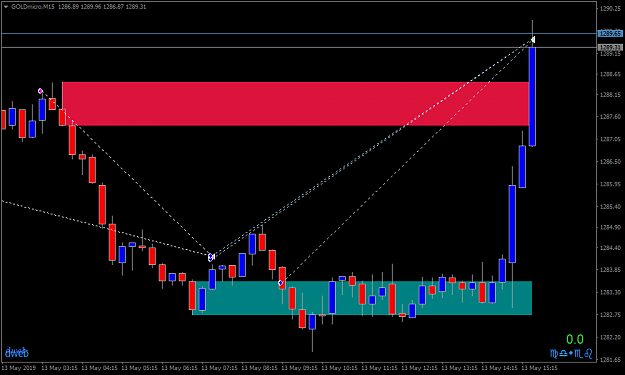625x375 pixels.
Task: Click the 13 May 13:15 time label
Action: pyautogui.click(x=459, y=368)
